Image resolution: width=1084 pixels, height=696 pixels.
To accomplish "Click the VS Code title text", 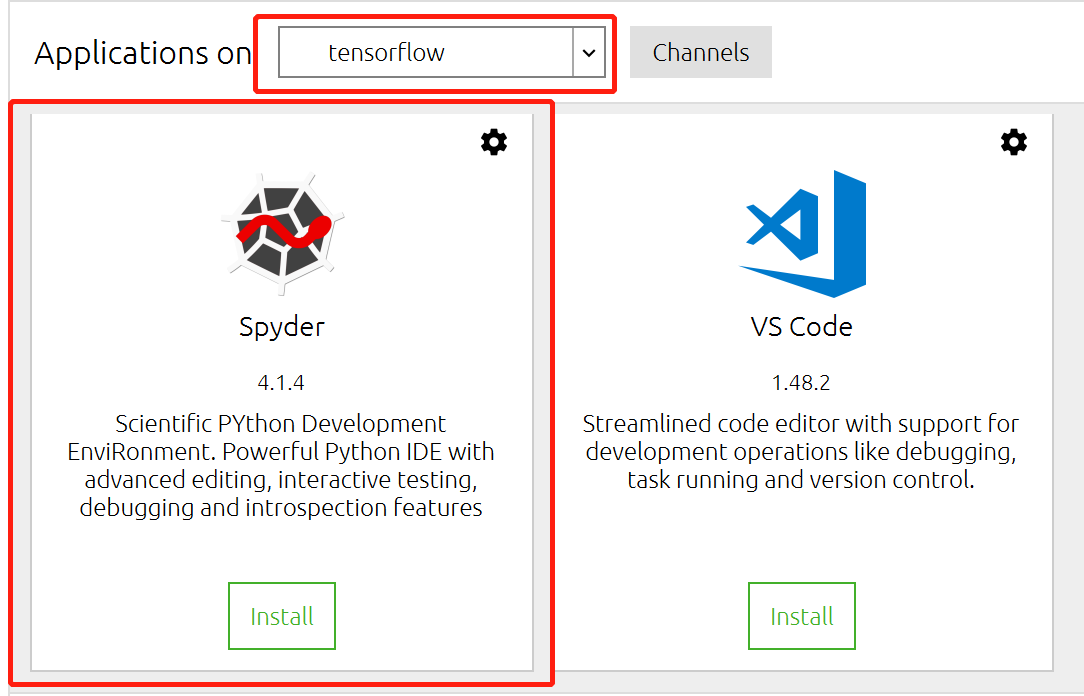I will (x=802, y=327).
